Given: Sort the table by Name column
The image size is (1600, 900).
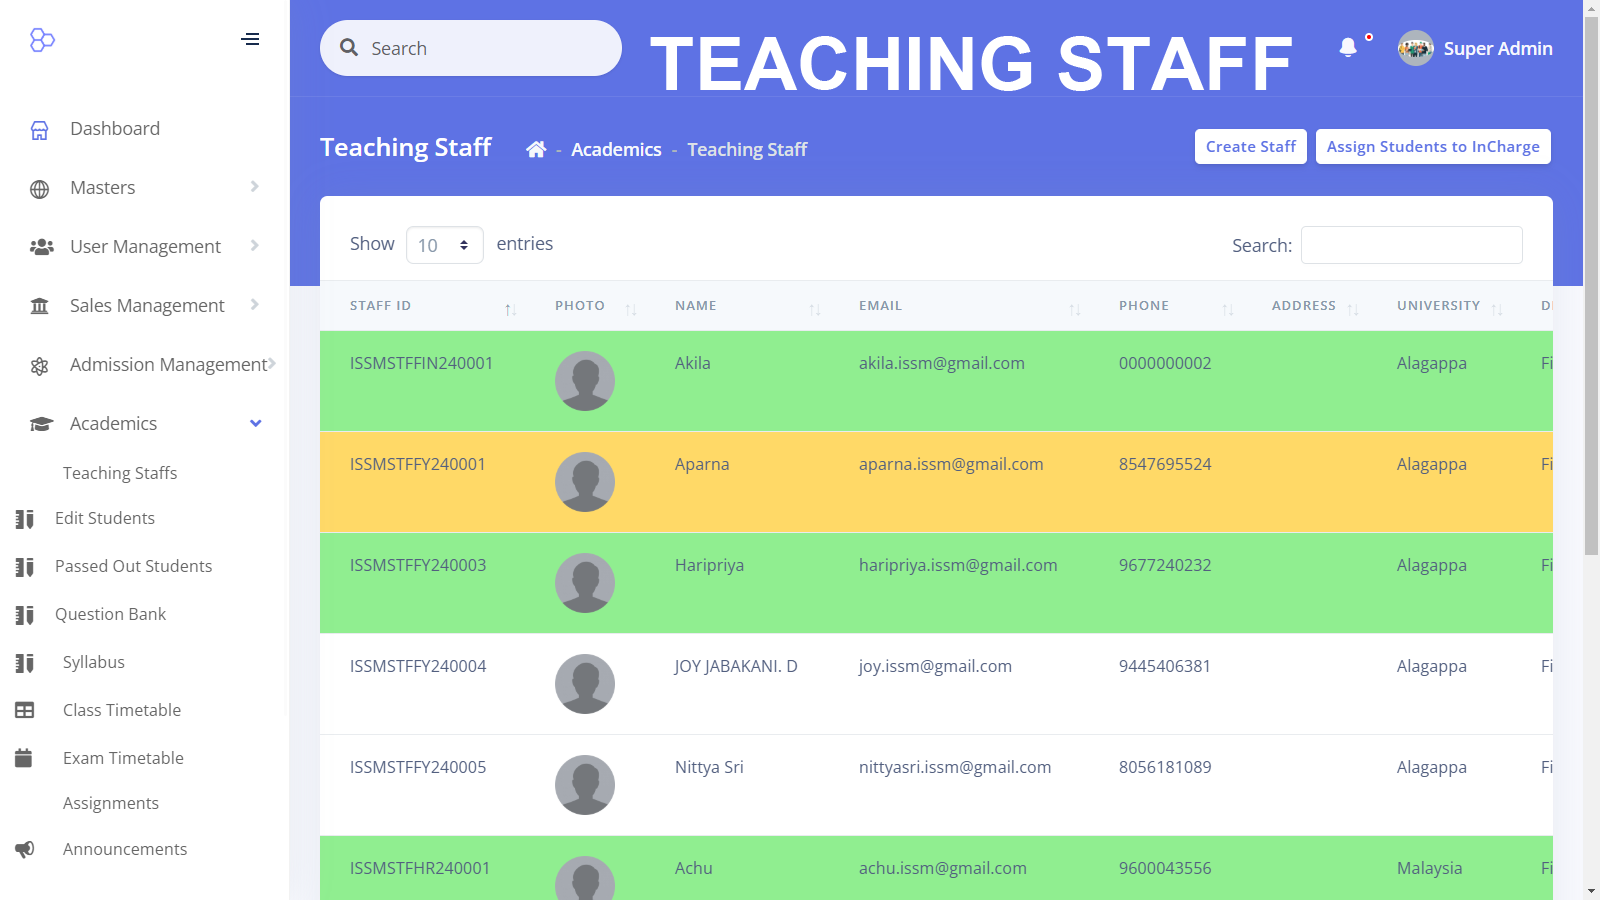Looking at the screenshot, I should coord(747,306).
